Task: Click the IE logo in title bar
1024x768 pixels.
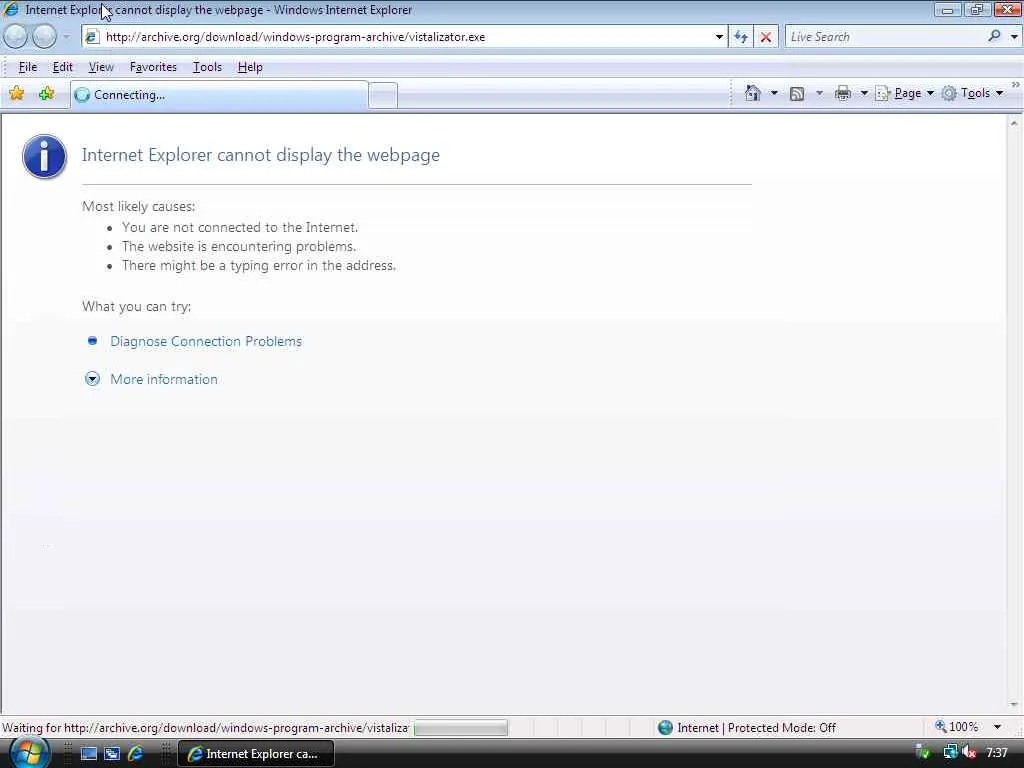Action: [11, 10]
